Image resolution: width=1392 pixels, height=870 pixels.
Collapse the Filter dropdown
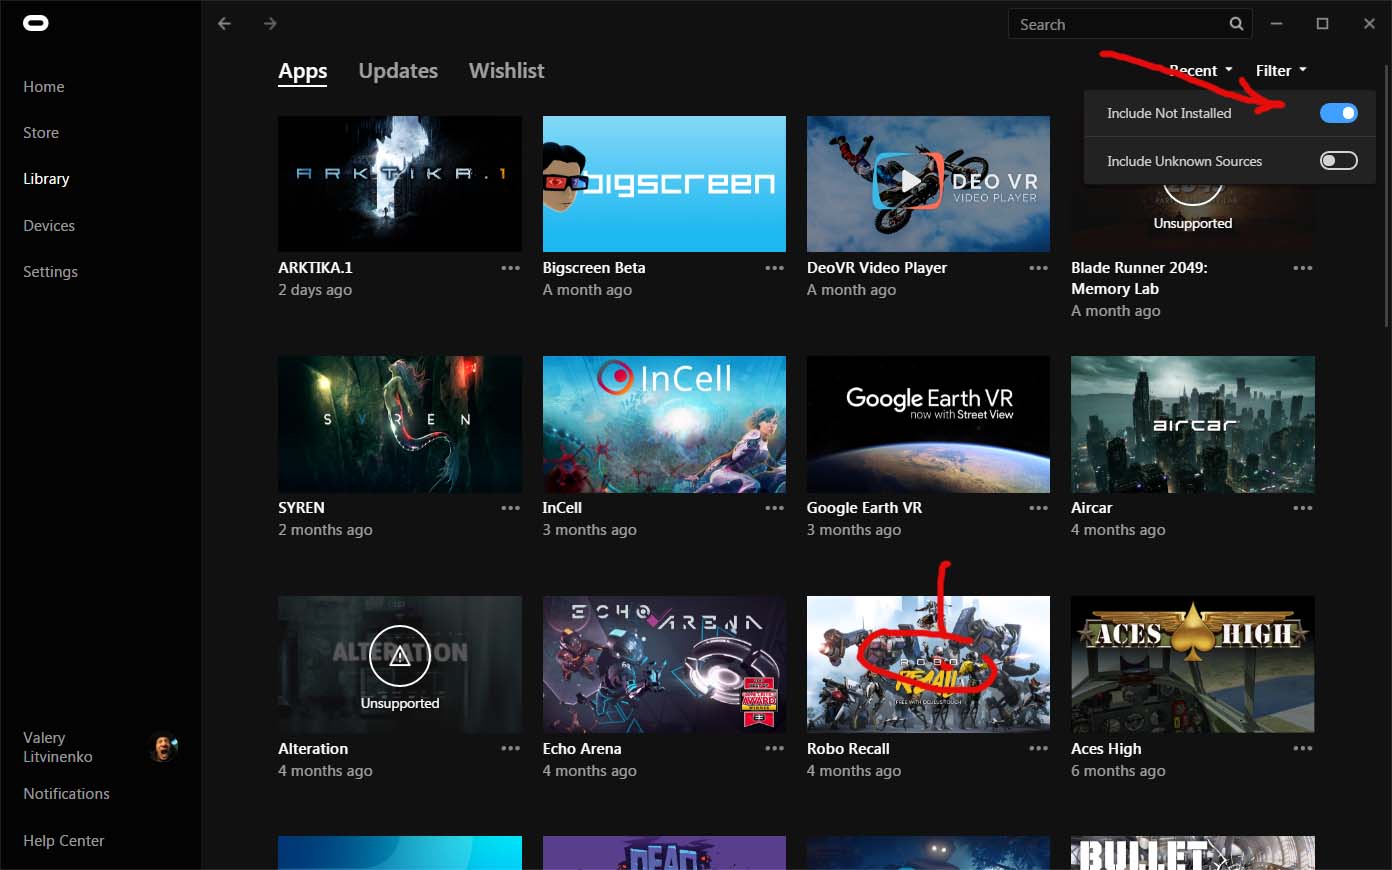coord(1281,70)
